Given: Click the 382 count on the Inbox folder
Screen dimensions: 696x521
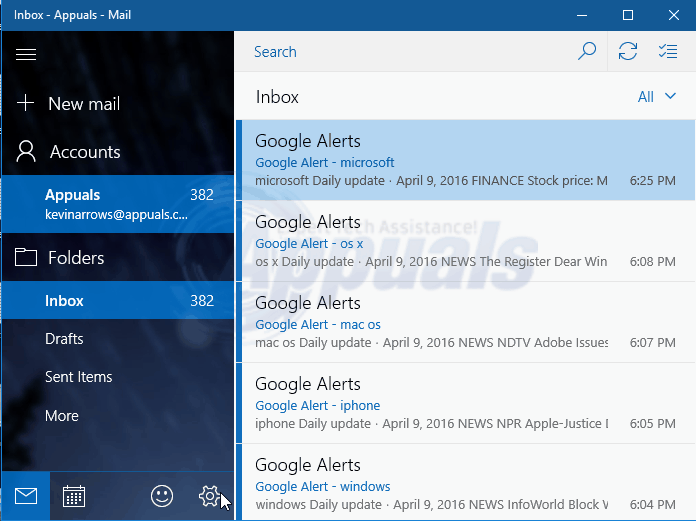Looking at the screenshot, I should pos(202,300).
